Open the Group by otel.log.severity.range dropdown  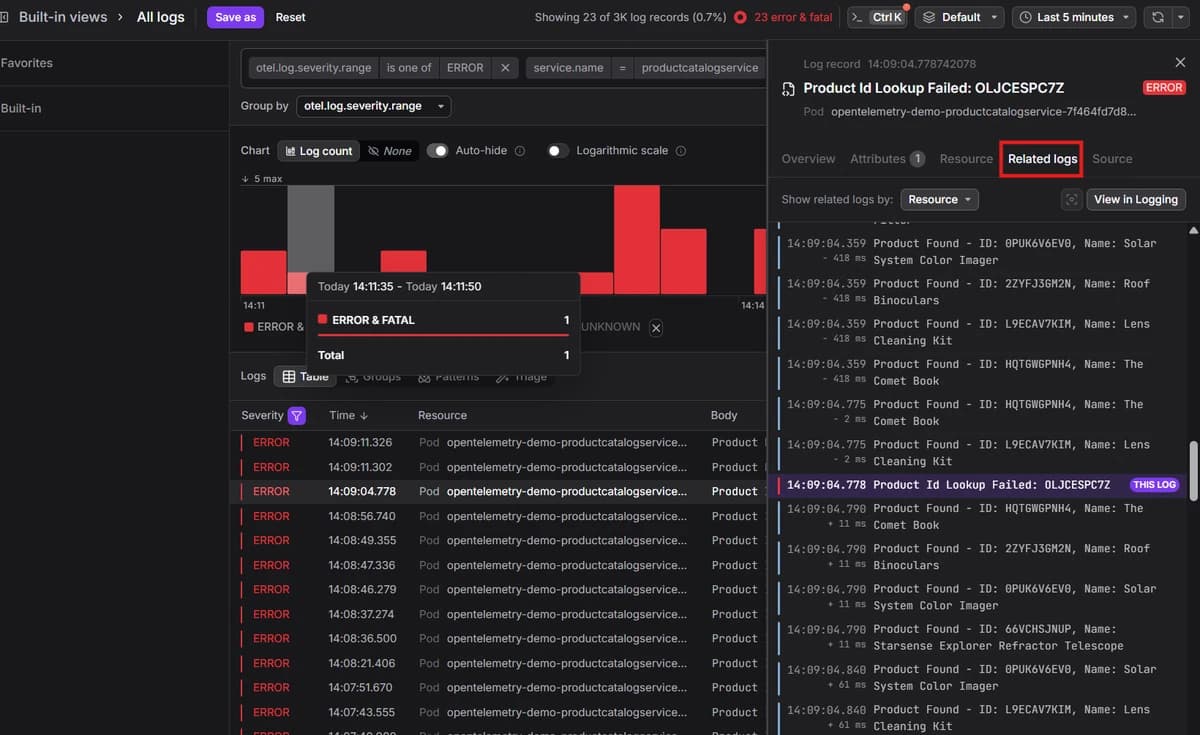pos(374,106)
